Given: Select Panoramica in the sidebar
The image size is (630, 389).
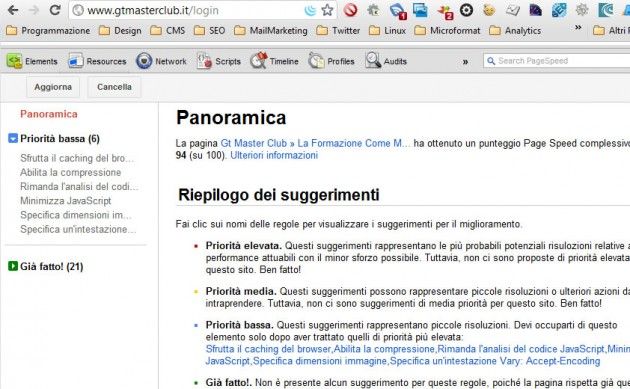Looking at the screenshot, I should 49,114.
